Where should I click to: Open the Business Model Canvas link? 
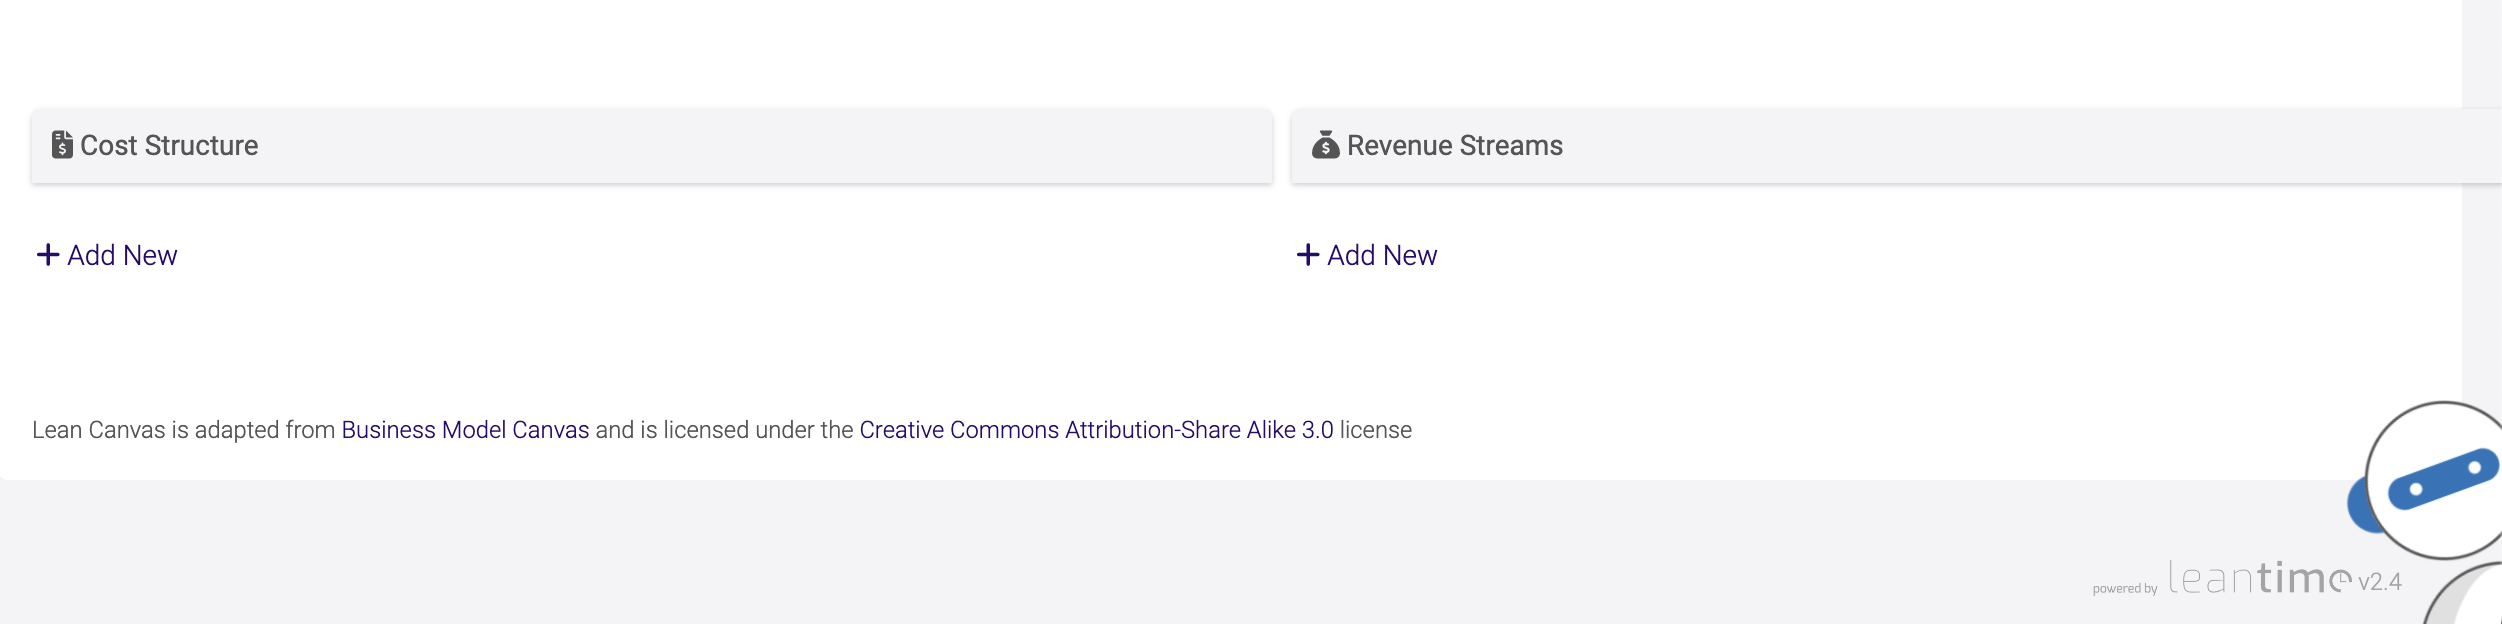coord(465,430)
